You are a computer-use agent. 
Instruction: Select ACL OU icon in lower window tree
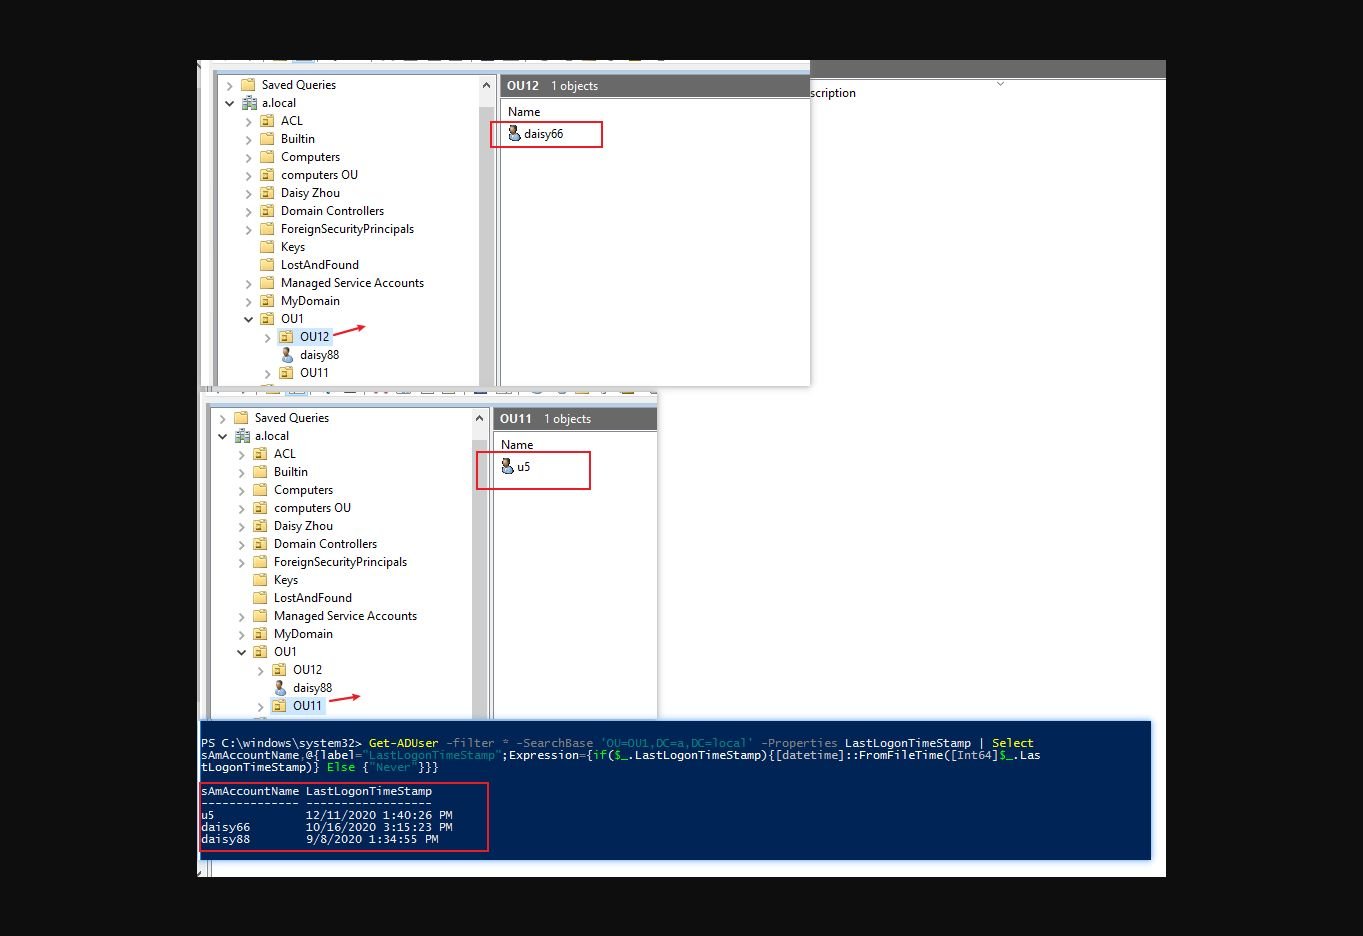click(260, 454)
